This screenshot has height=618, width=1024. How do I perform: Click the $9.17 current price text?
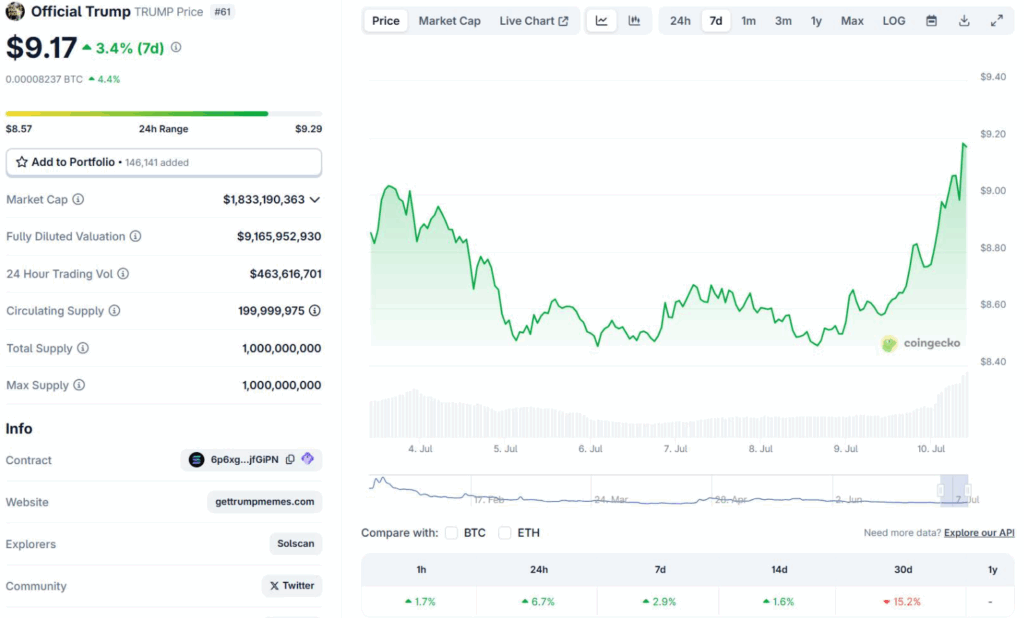tap(41, 48)
